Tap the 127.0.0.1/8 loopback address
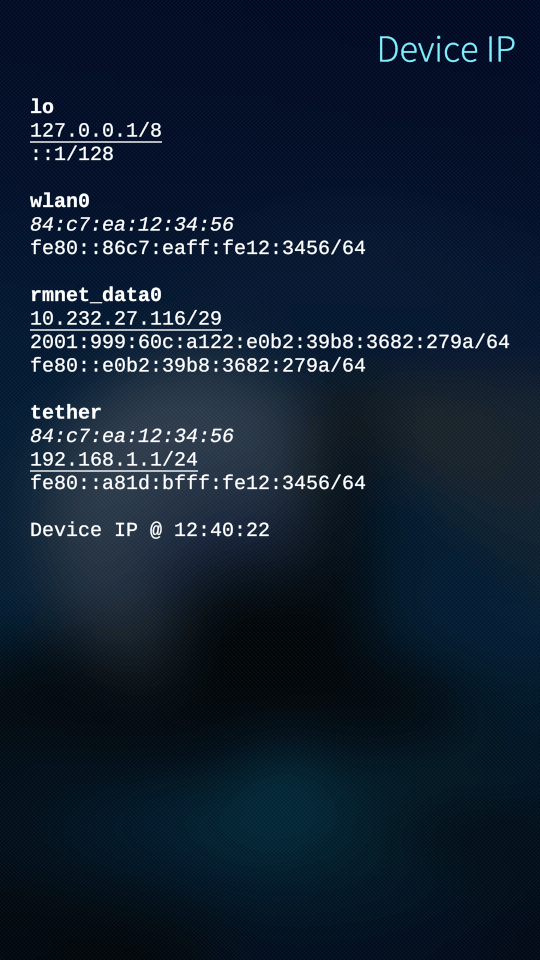 (x=96, y=130)
